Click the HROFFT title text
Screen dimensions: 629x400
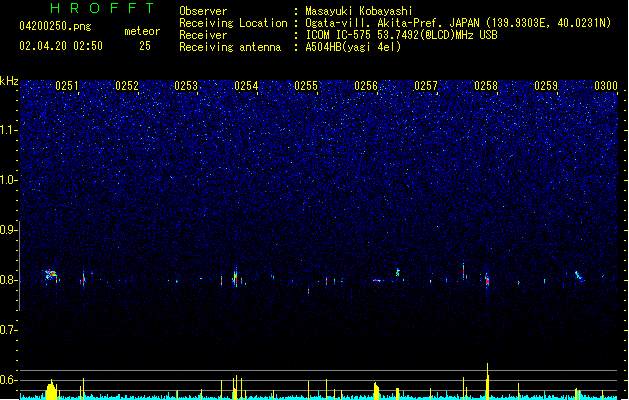102,8
